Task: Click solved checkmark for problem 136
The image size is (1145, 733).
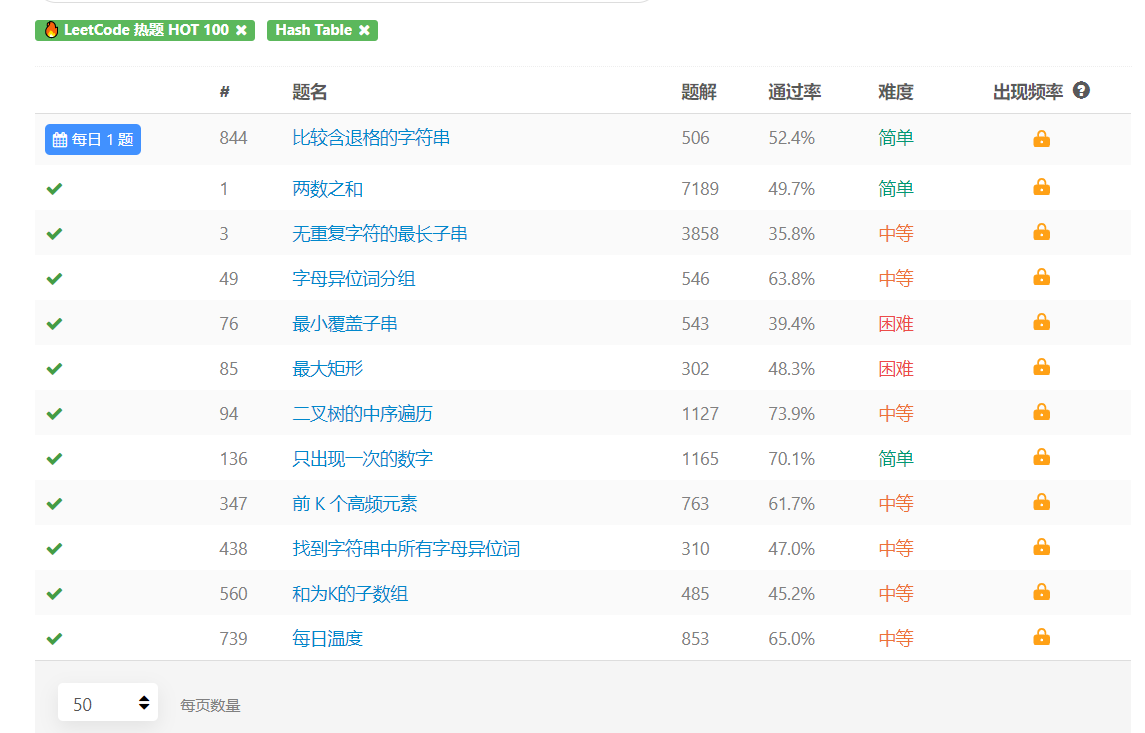Action: pyautogui.click(x=54, y=458)
